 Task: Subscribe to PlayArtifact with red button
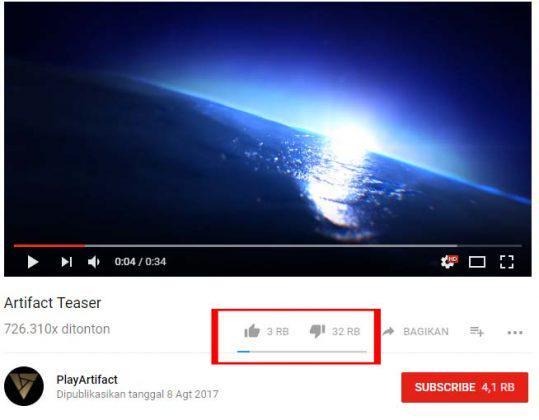point(464,387)
